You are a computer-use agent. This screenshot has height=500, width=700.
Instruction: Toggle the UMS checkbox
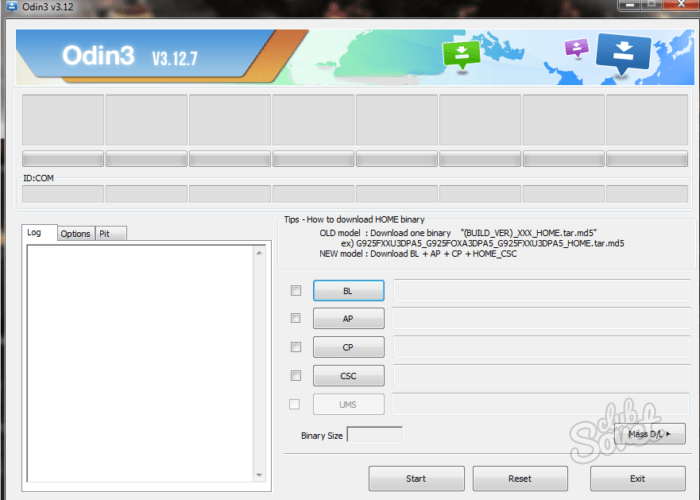pos(294,404)
